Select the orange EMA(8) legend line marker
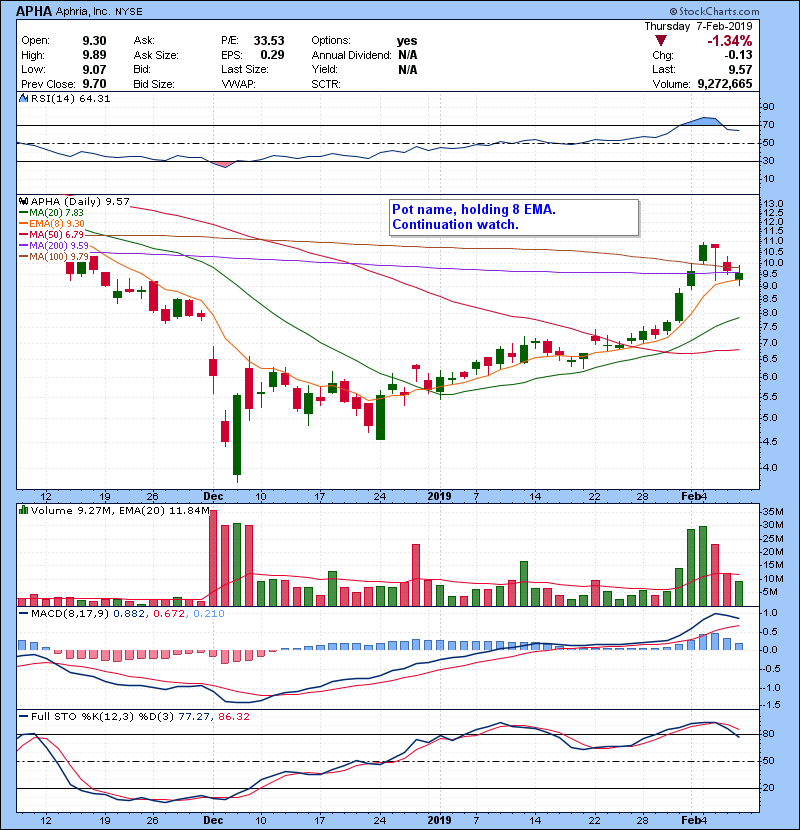Image resolution: width=800 pixels, height=830 pixels. pos(24,224)
